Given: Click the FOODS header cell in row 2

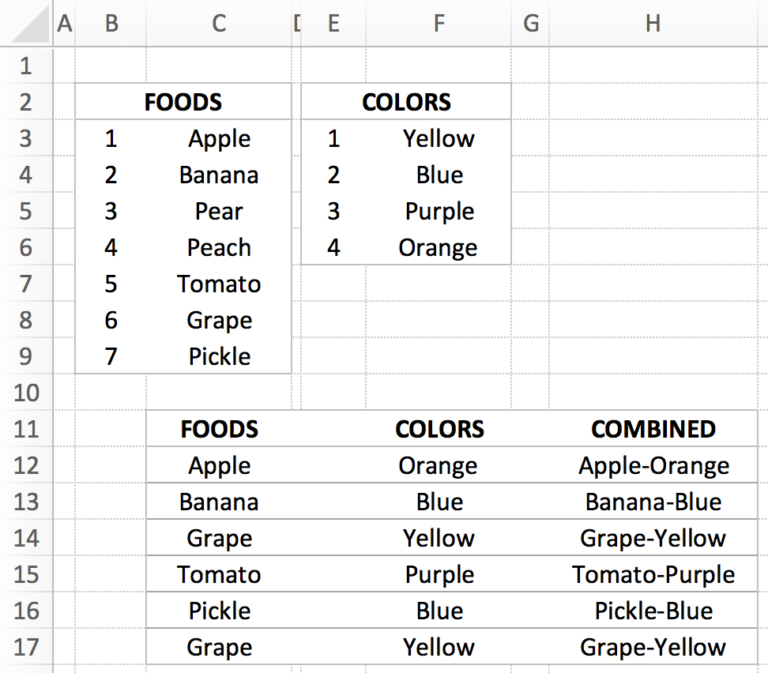Looking at the screenshot, I should tap(183, 102).
